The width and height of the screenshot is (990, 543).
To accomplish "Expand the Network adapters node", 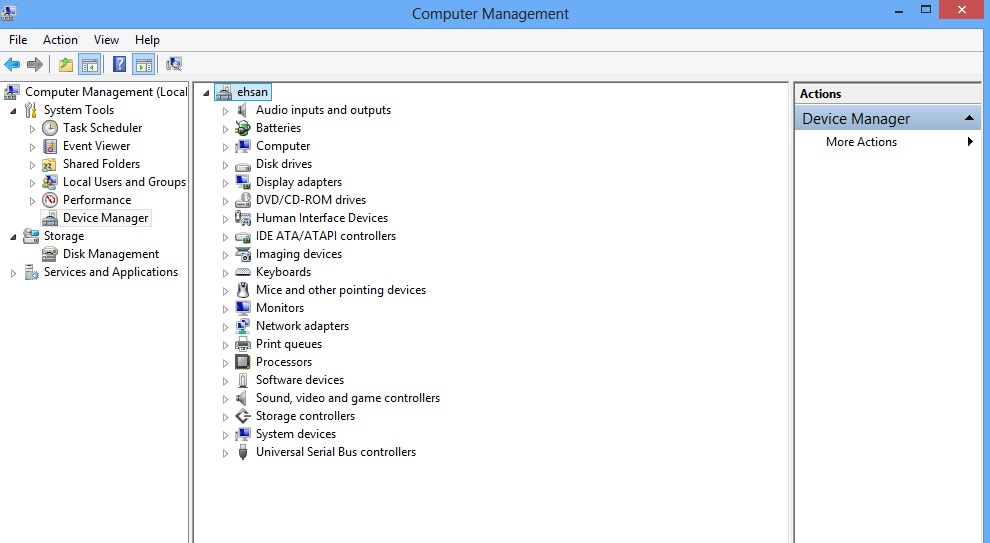I will tap(226, 327).
